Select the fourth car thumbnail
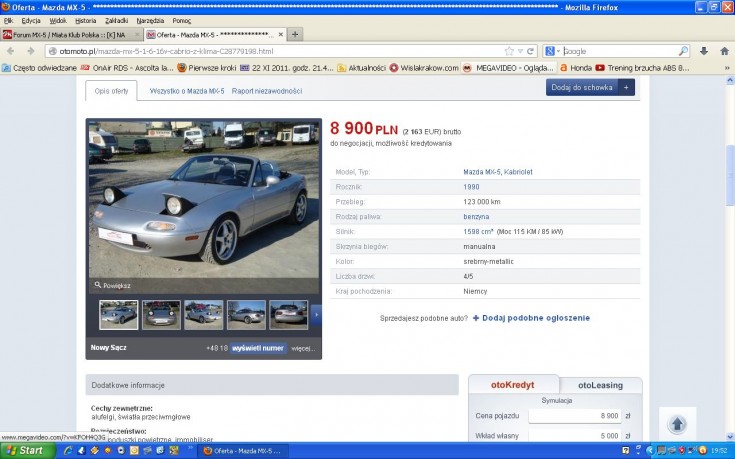The width and height of the screenshot is (735, 459). (x=246, y=315)
